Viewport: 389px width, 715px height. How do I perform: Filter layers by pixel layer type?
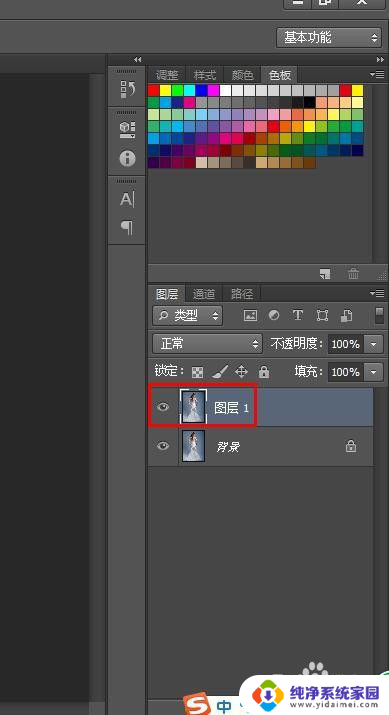pyautogui.click(x=250, y=316)
